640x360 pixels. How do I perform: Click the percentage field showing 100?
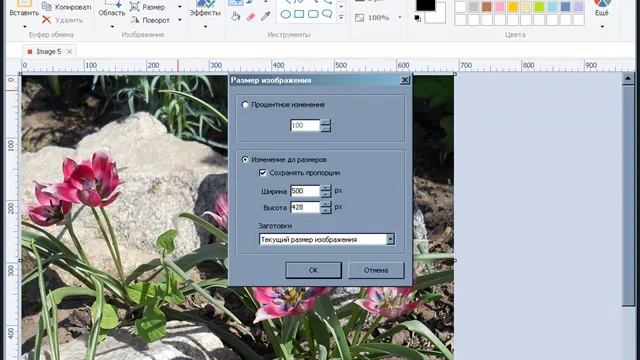[305, 125]
